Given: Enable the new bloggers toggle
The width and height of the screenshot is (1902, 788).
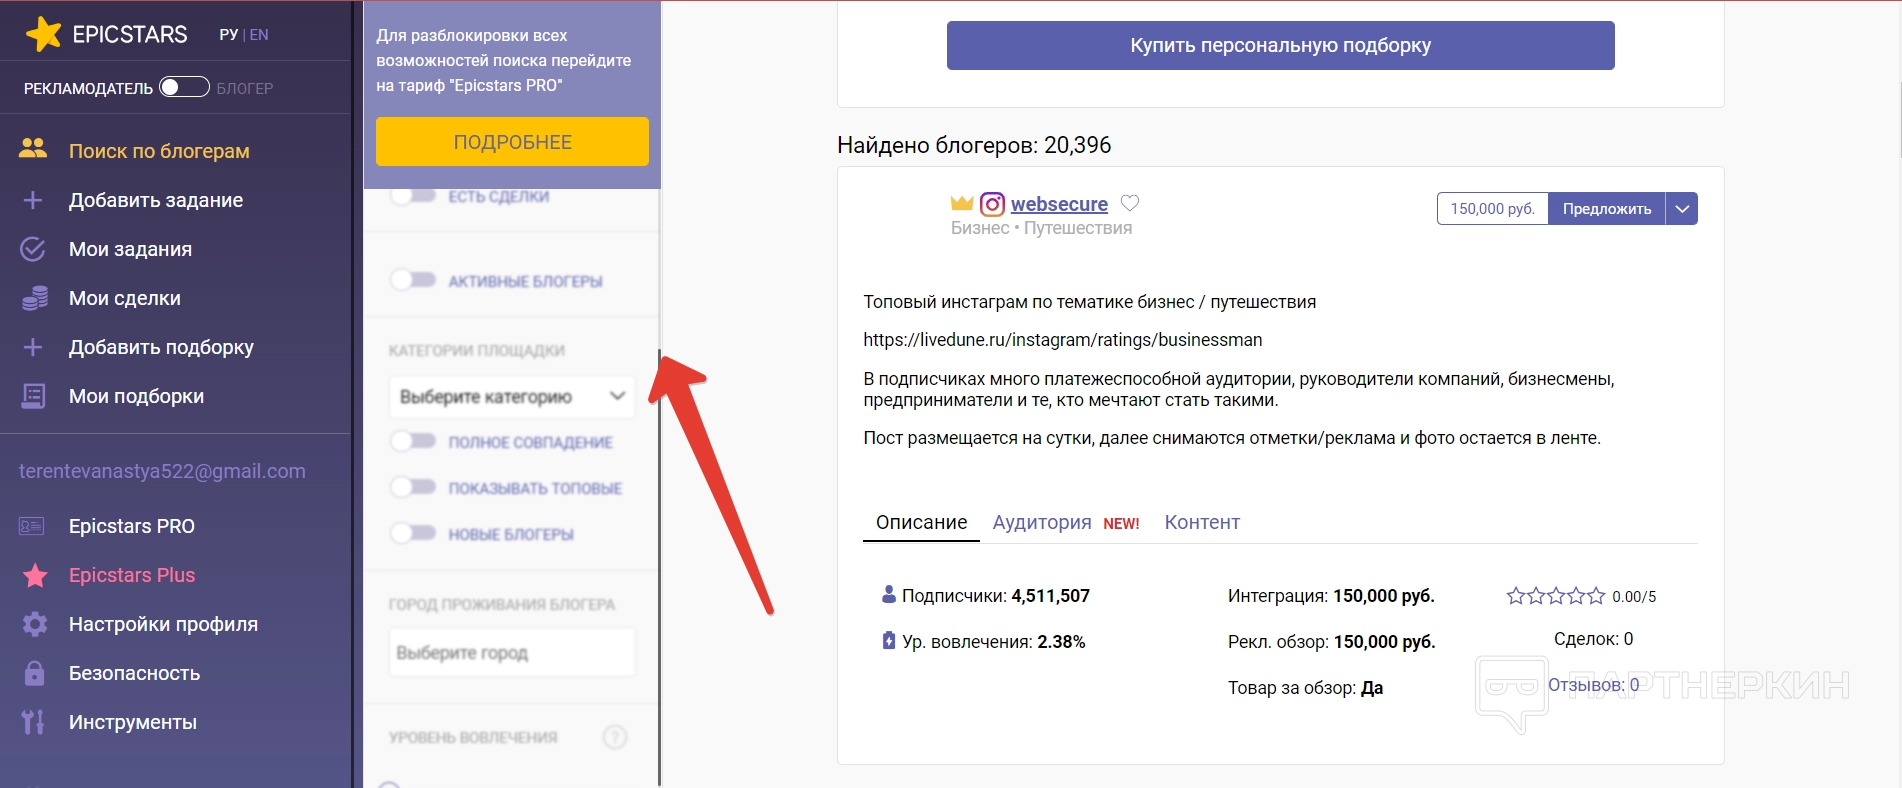Looking at the screenshot, I should (413, 533).
